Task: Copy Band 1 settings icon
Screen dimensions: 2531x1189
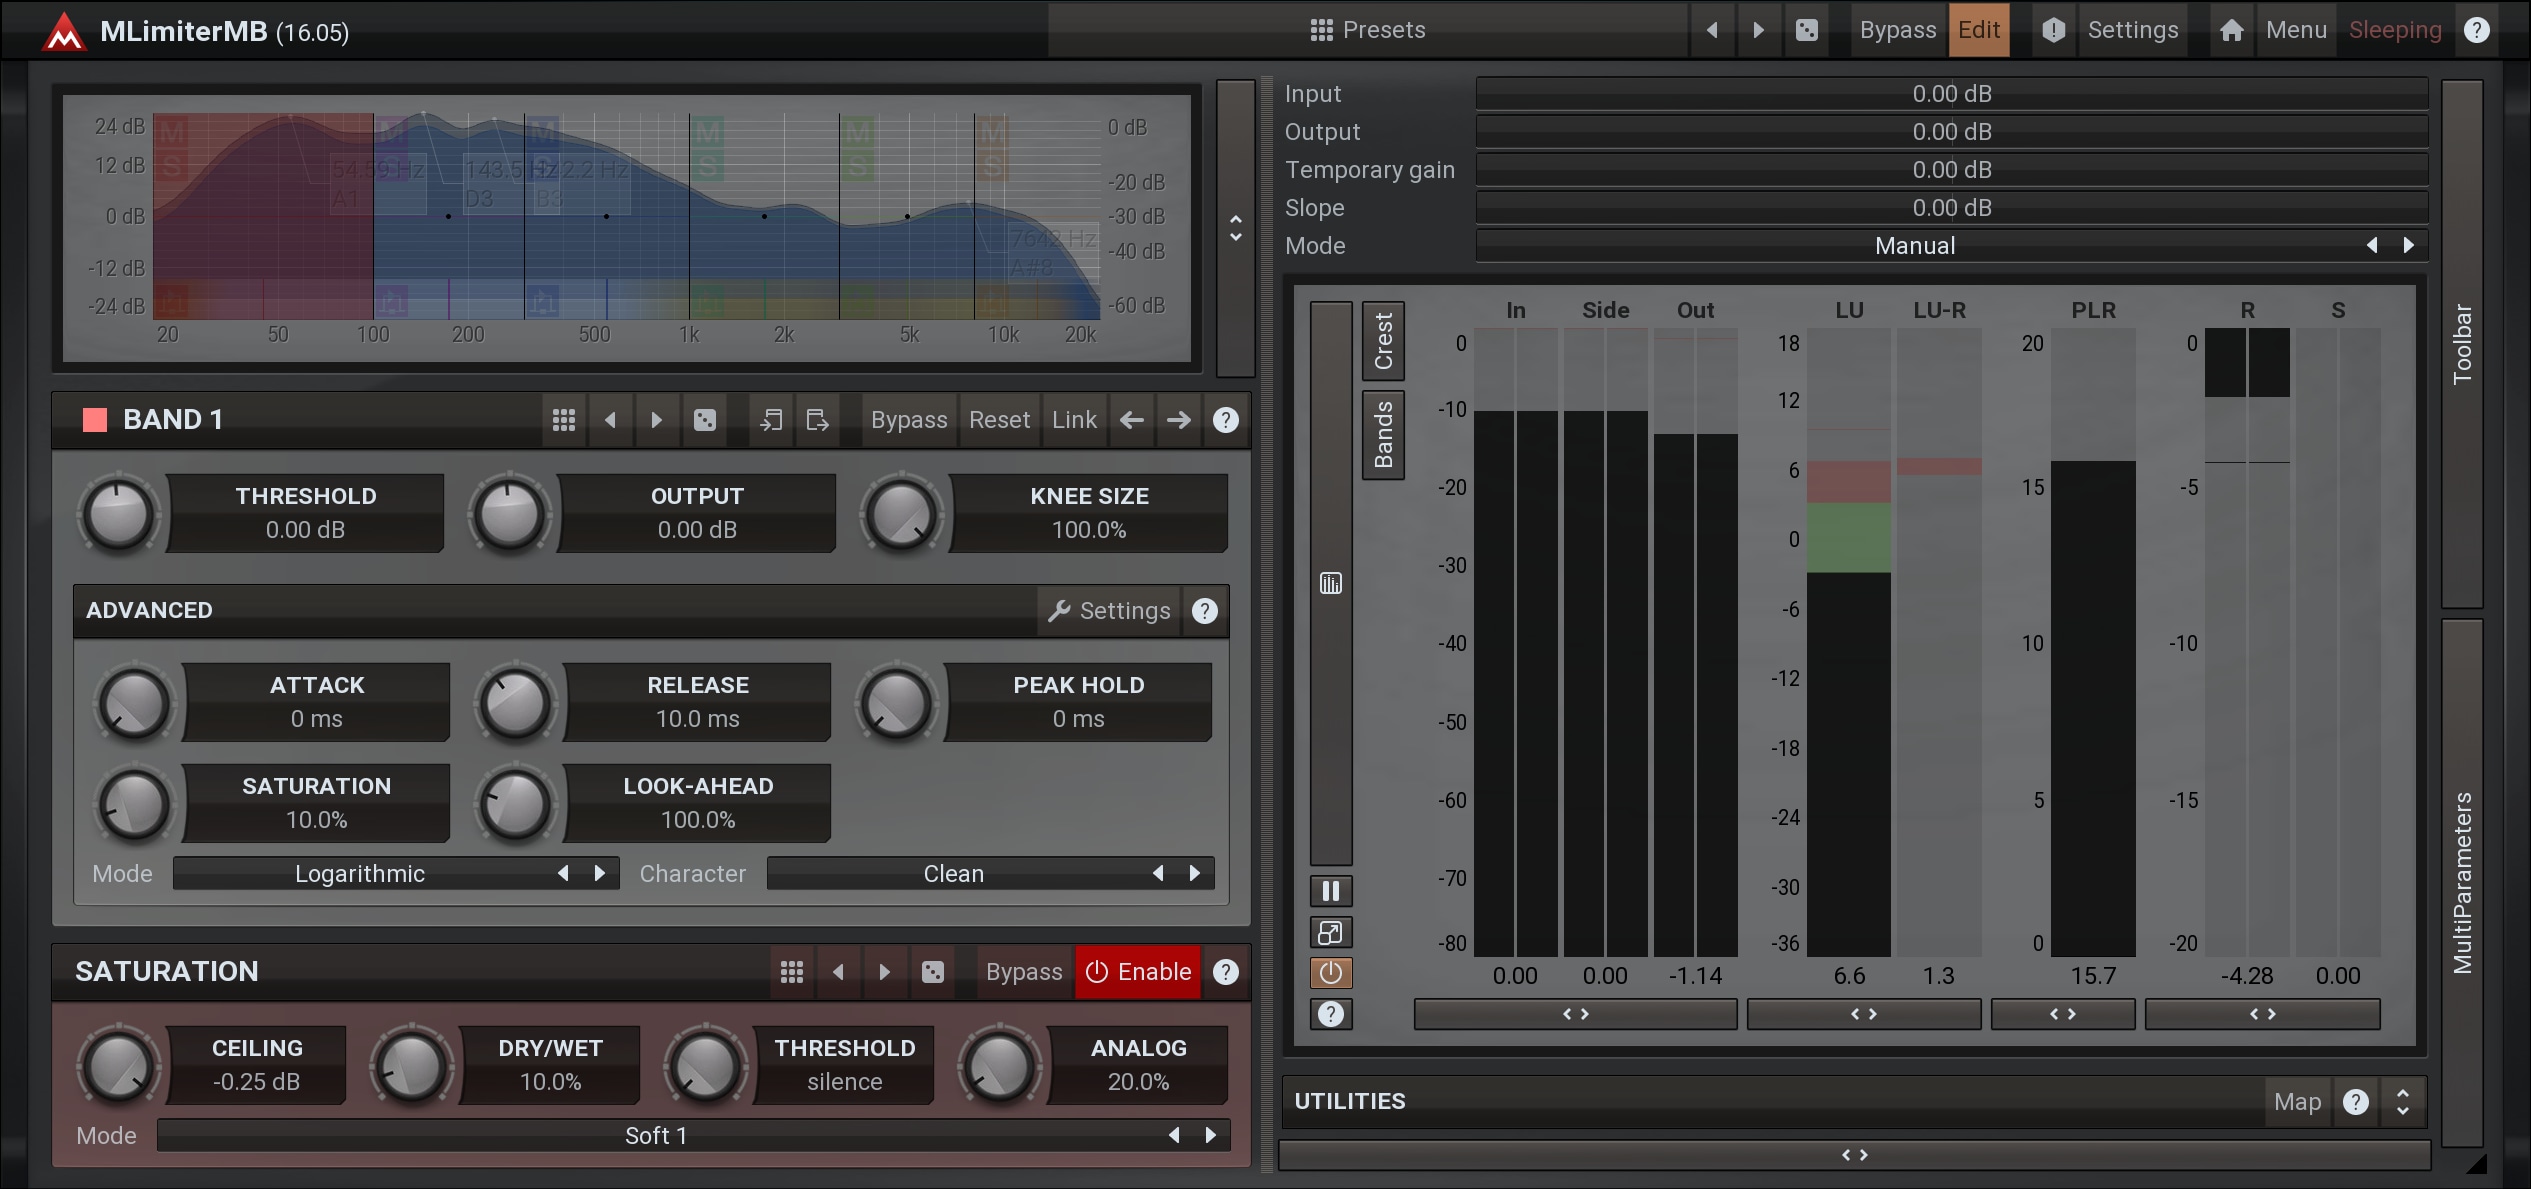Action: [x=771, y=420]
